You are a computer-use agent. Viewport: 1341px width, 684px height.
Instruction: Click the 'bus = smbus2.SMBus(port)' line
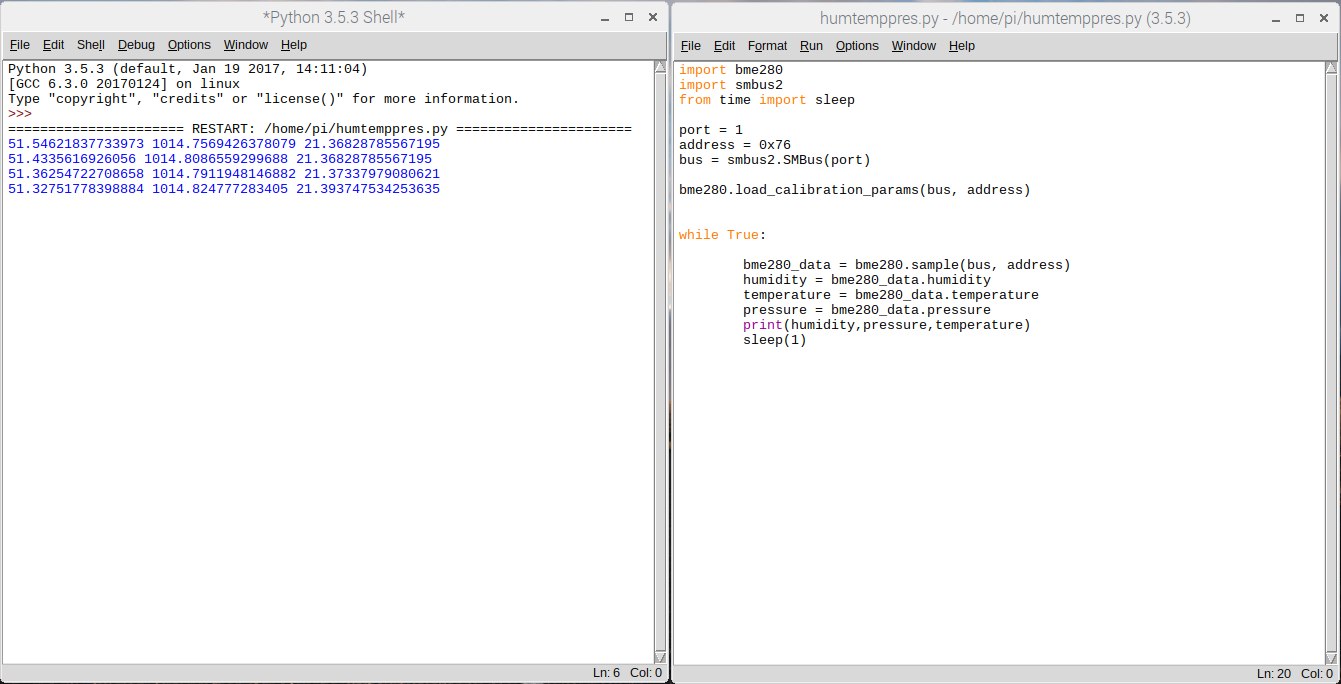pos(775,160)
